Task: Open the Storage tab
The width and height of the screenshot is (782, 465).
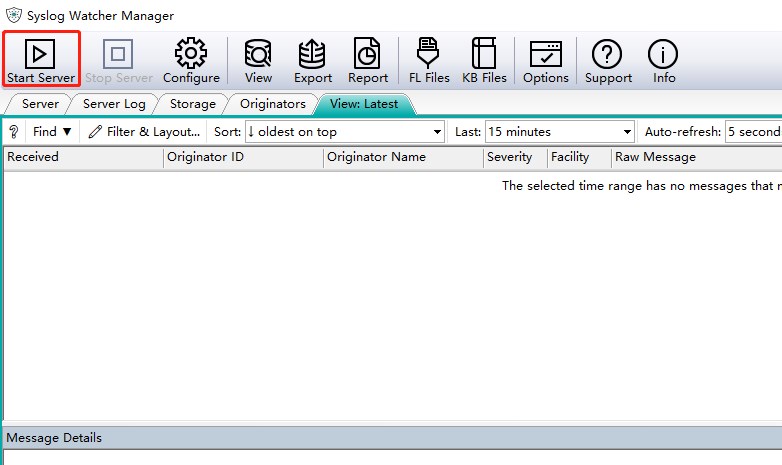Action: 193,104
